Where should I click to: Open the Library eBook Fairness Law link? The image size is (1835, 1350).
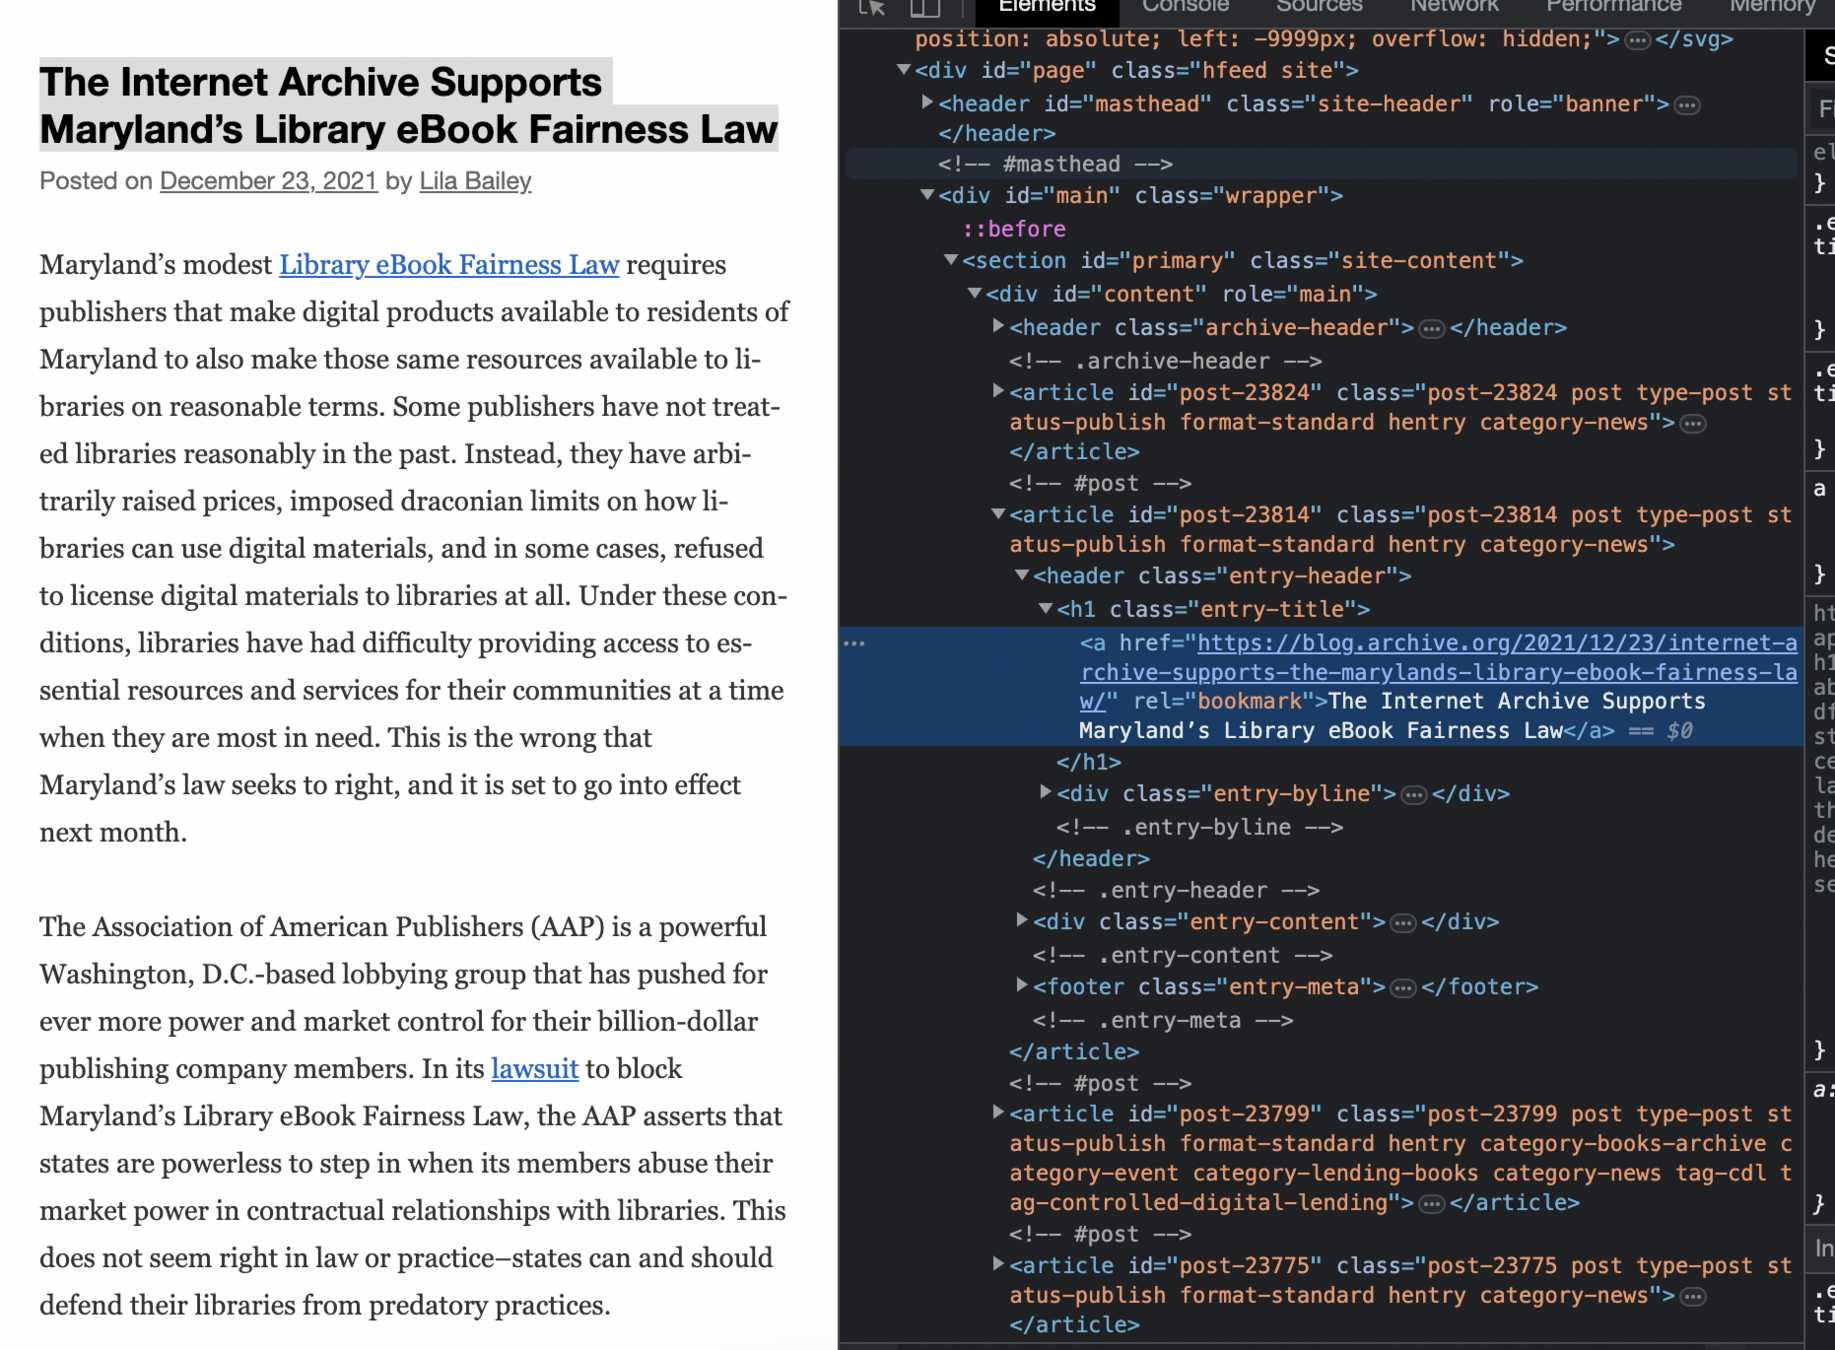click(x=449, y=265)
